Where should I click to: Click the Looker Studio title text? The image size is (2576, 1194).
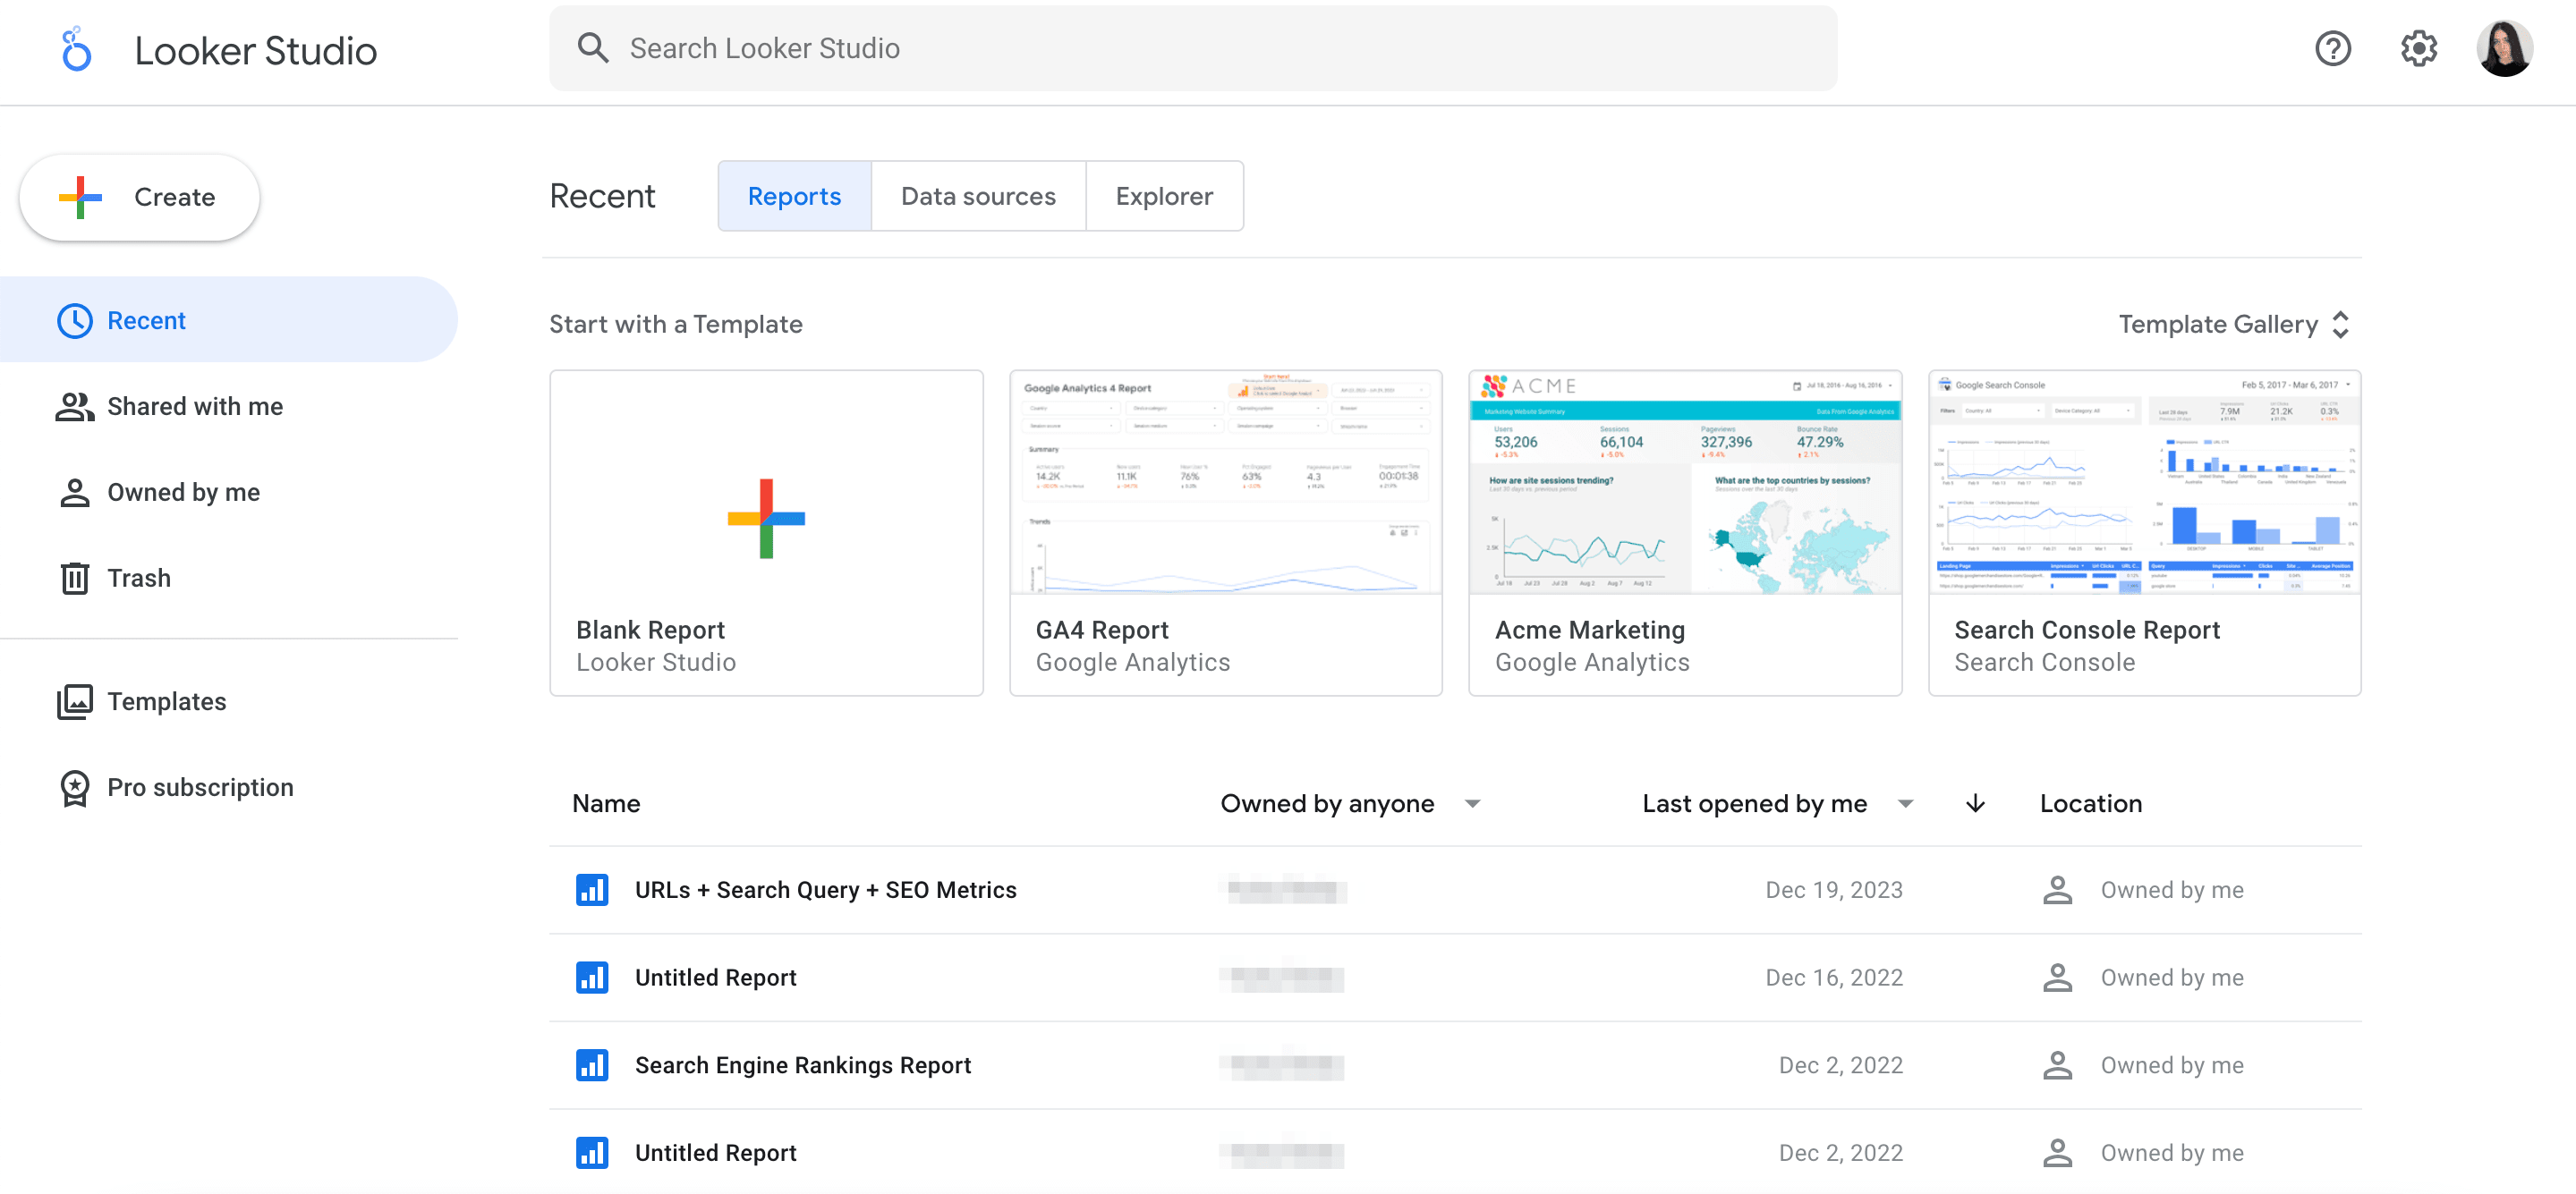click(255, 51)
